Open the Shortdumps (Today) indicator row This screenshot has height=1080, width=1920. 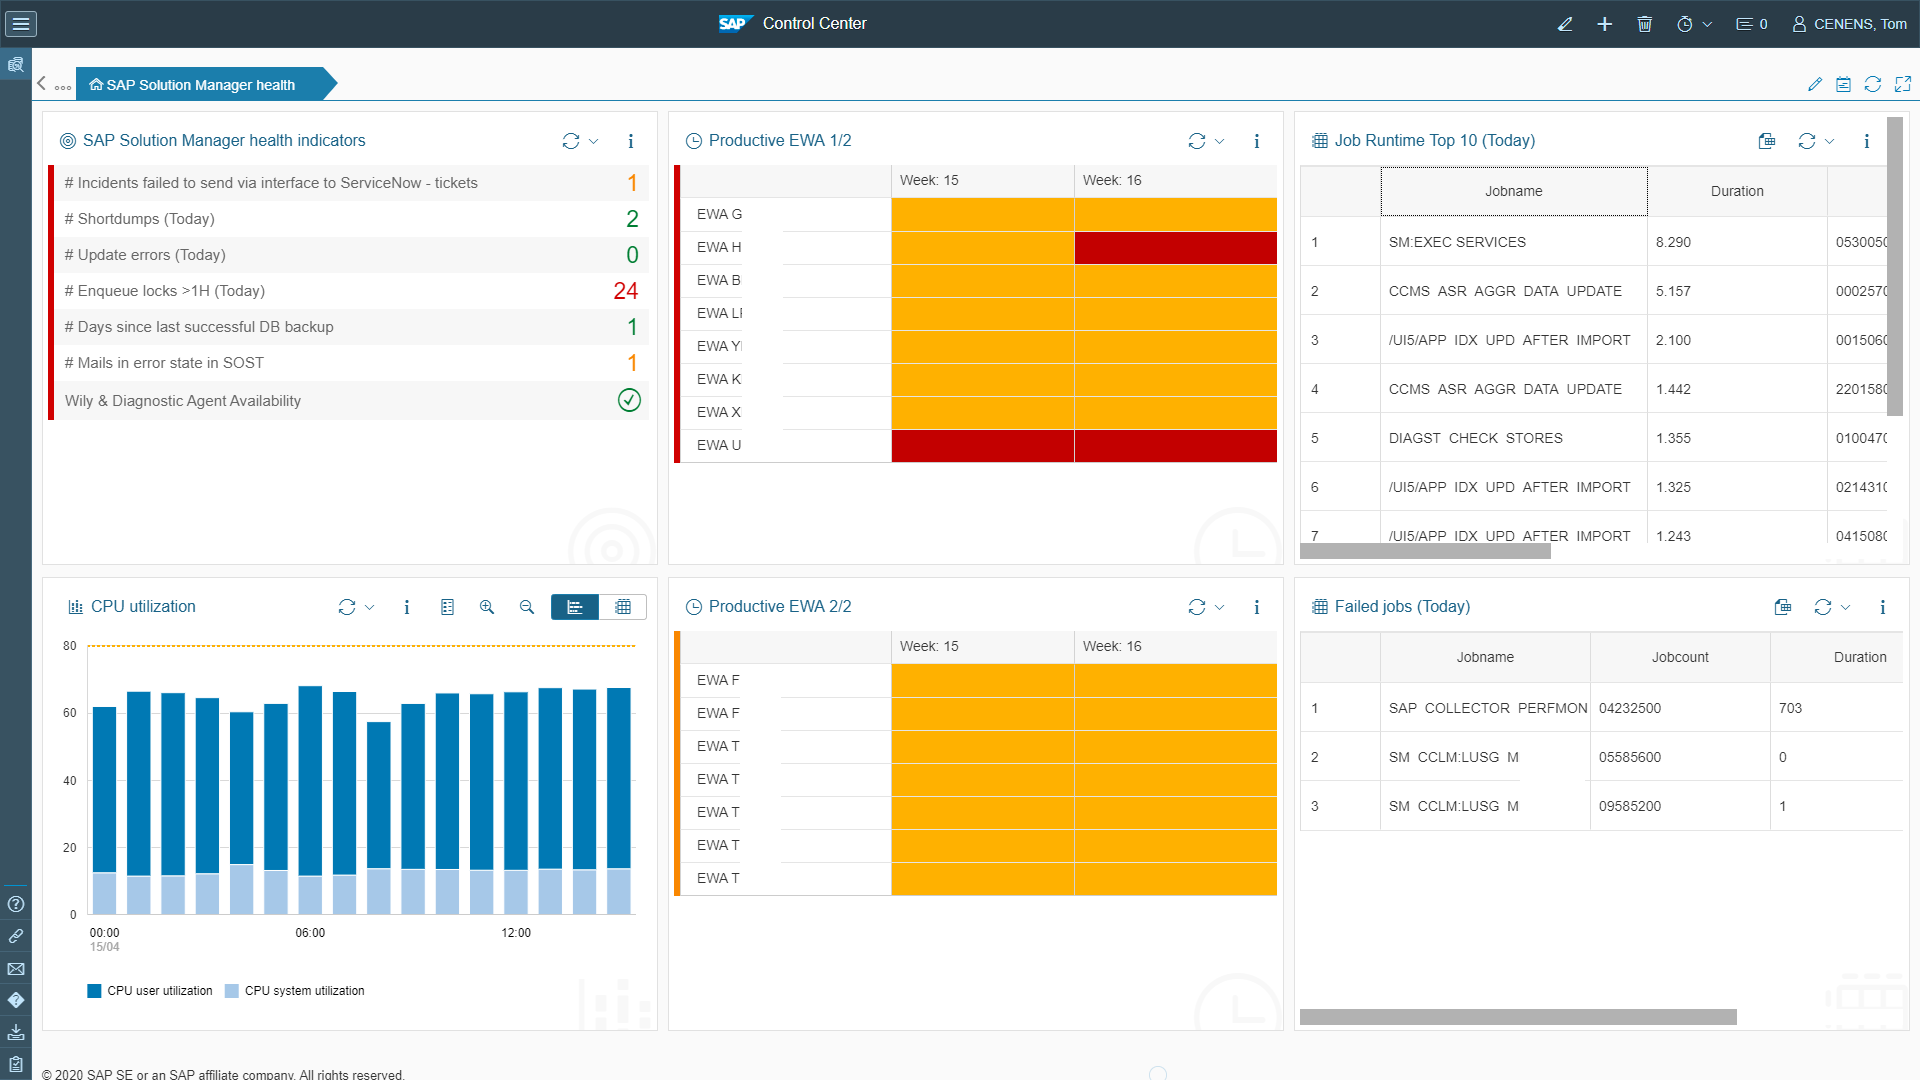click(x=352, y=219)
